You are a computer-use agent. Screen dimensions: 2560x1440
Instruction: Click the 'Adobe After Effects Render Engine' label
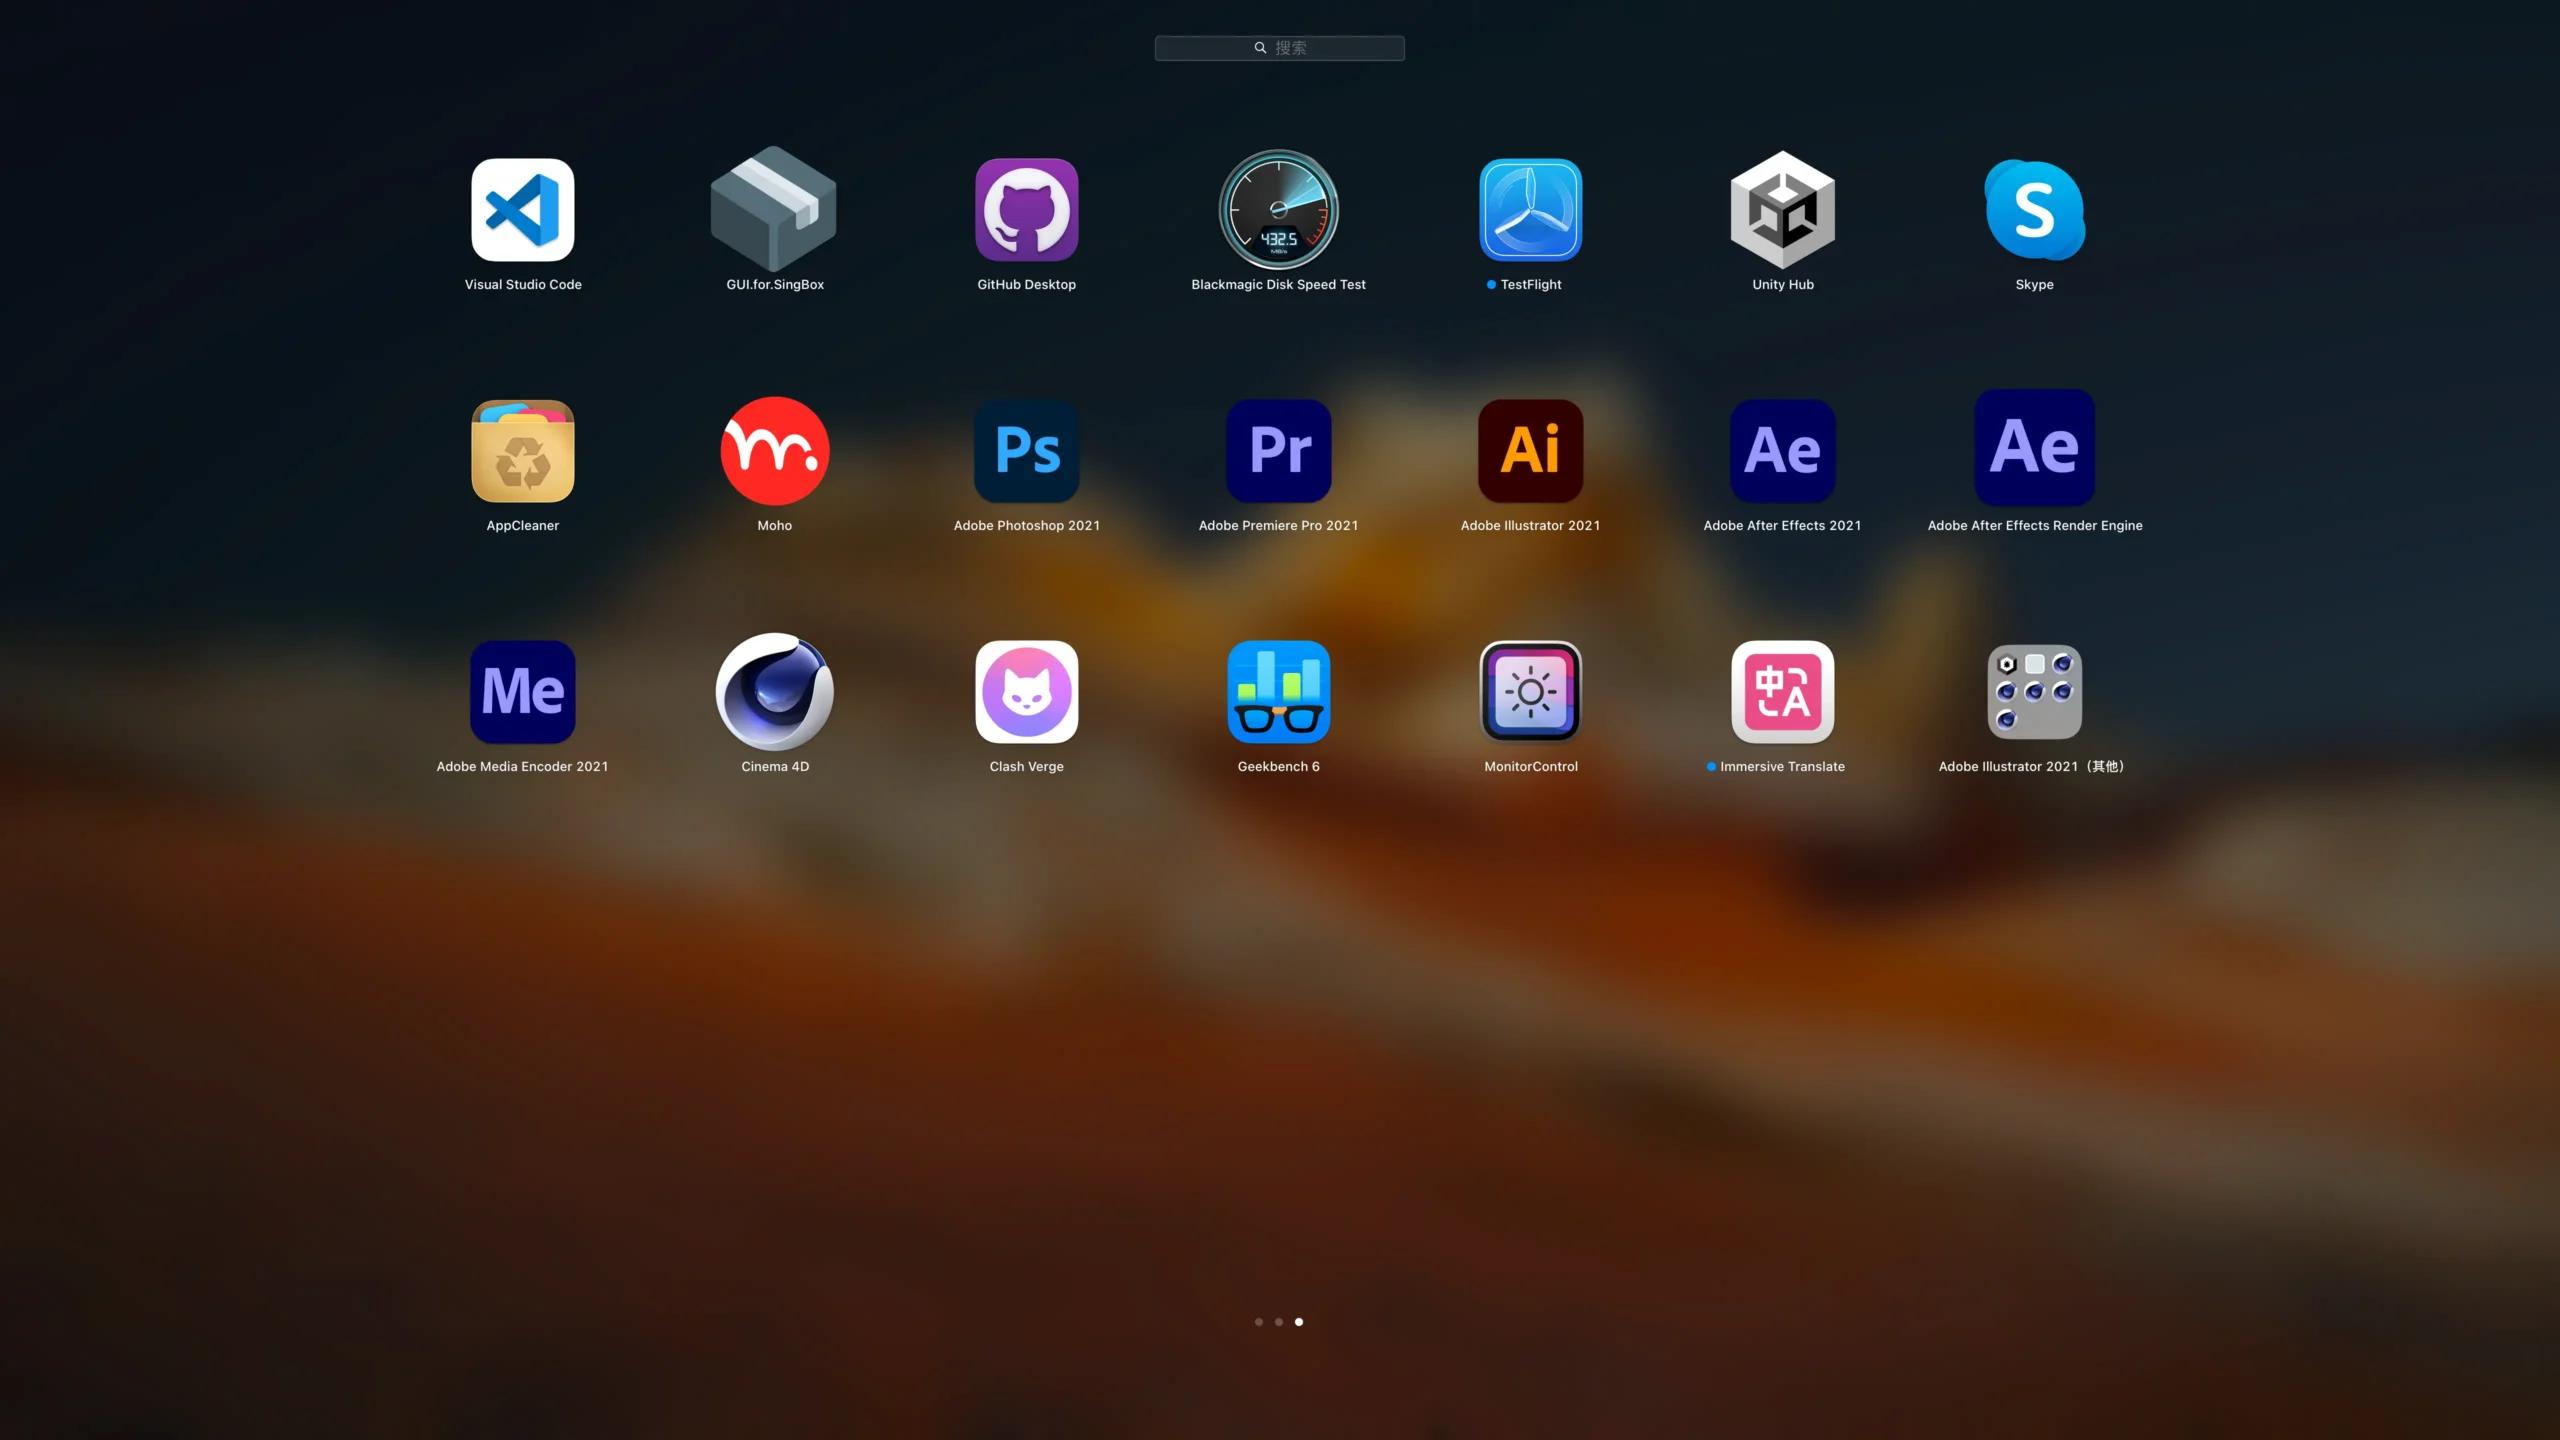point(2035,526)
